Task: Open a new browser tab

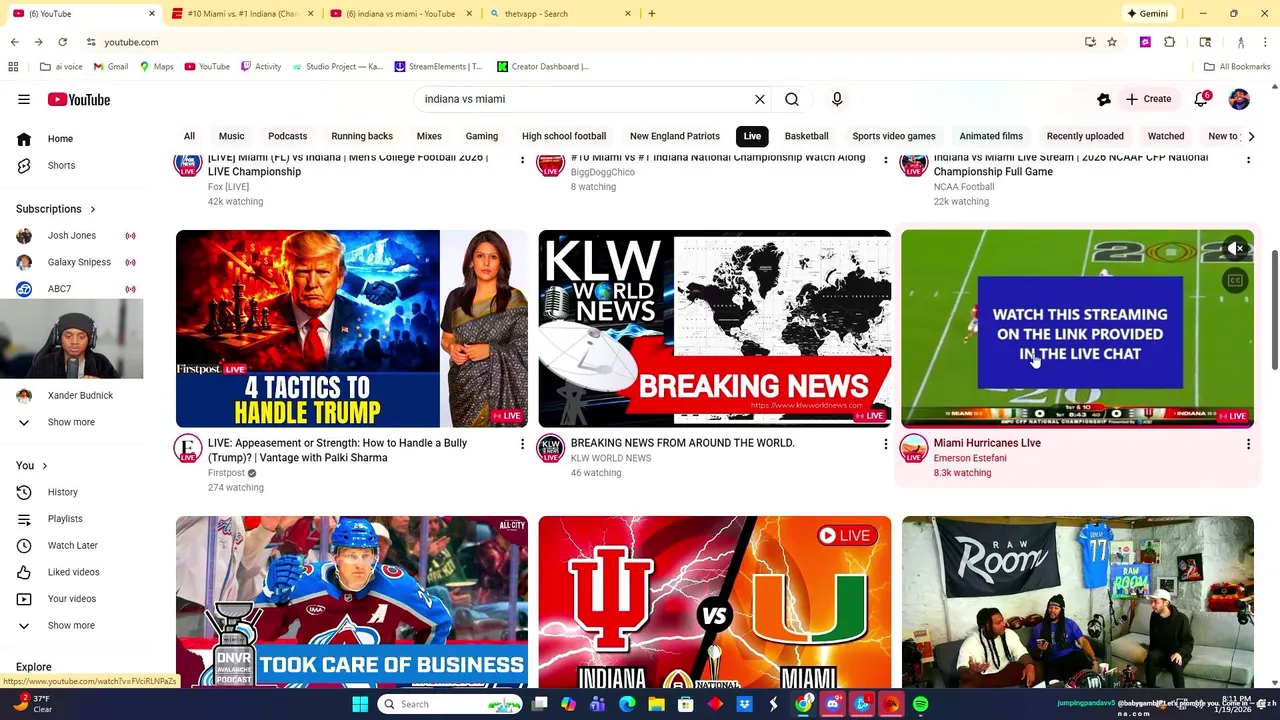Action: pyautogui.click(x=651, y=14)
